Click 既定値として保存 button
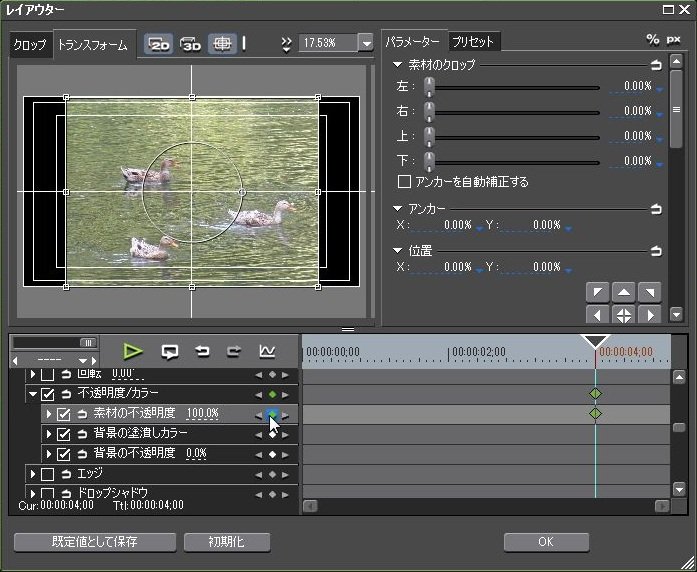Viewport: 697px width, 572px height. pyautogui.click(x=95, y=542)
